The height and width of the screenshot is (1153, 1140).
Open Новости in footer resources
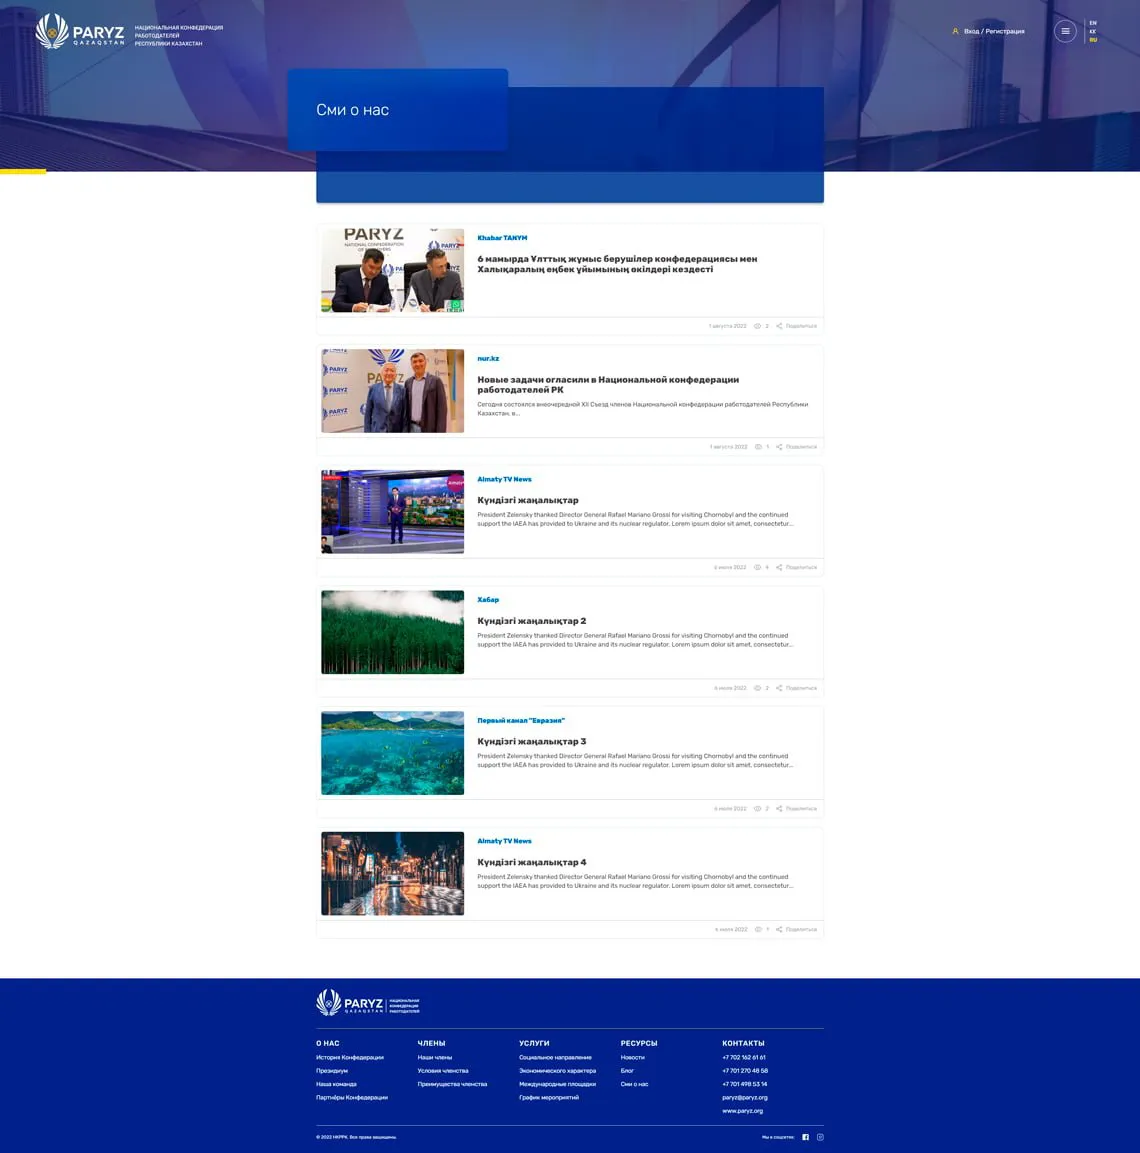click(632, 1057)
